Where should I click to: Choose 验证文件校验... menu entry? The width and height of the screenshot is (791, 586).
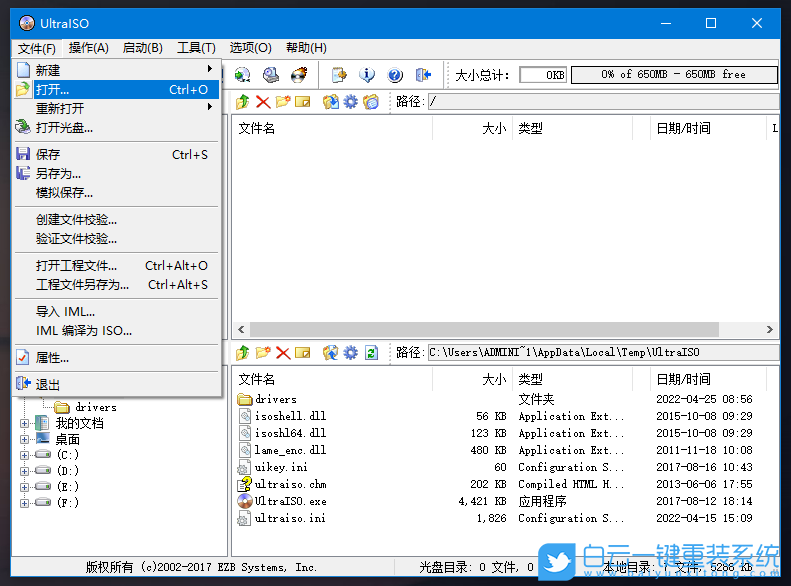[x=117, y=239]
